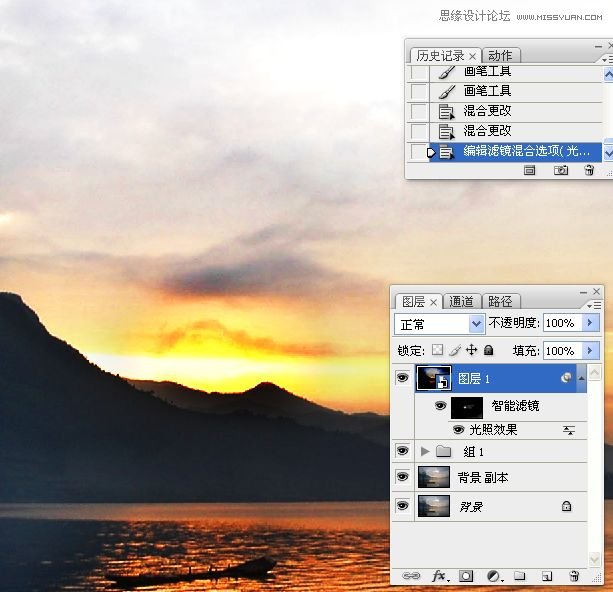613x592 pixels.
Task: Set history brush source for first 混合更改
Action: tap(419, 111)
